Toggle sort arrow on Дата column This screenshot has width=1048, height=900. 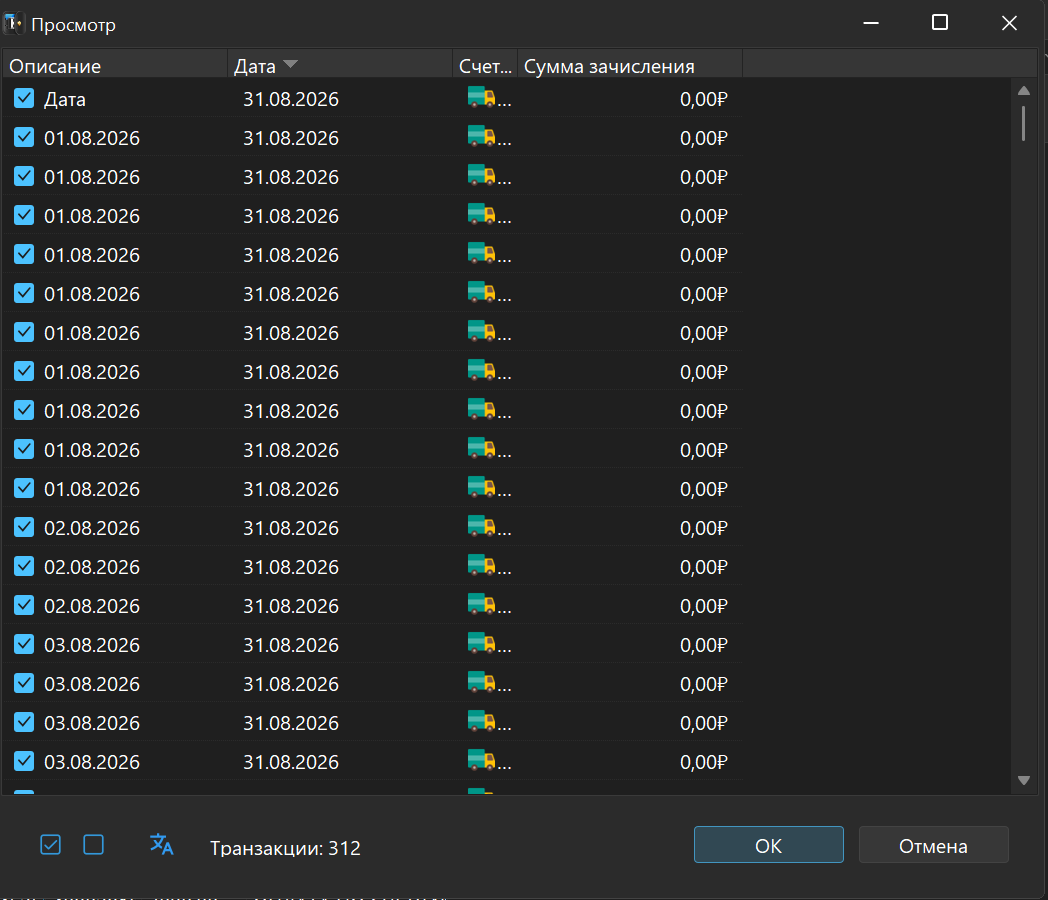(290, 64)
